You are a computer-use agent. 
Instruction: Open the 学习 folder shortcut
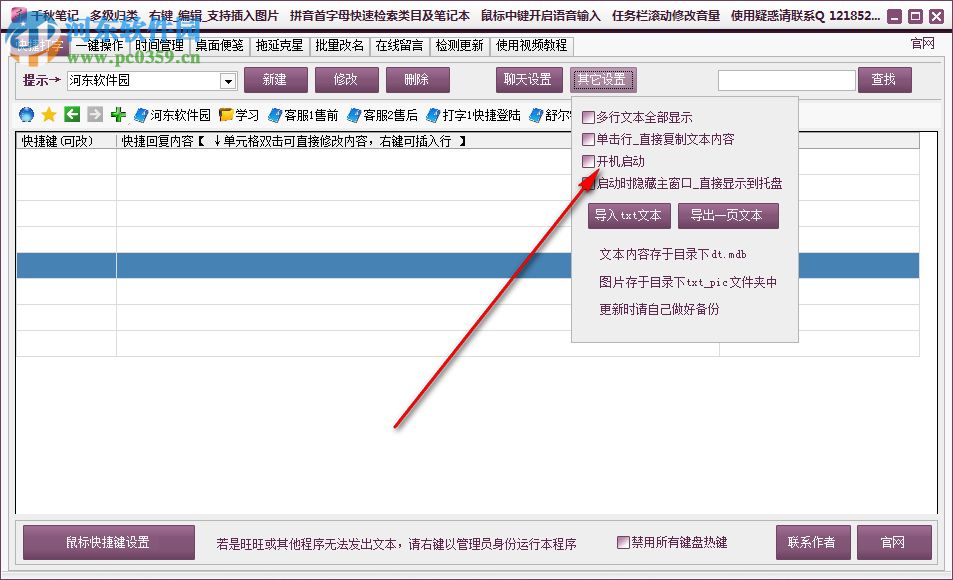click(x=237, y=115)
